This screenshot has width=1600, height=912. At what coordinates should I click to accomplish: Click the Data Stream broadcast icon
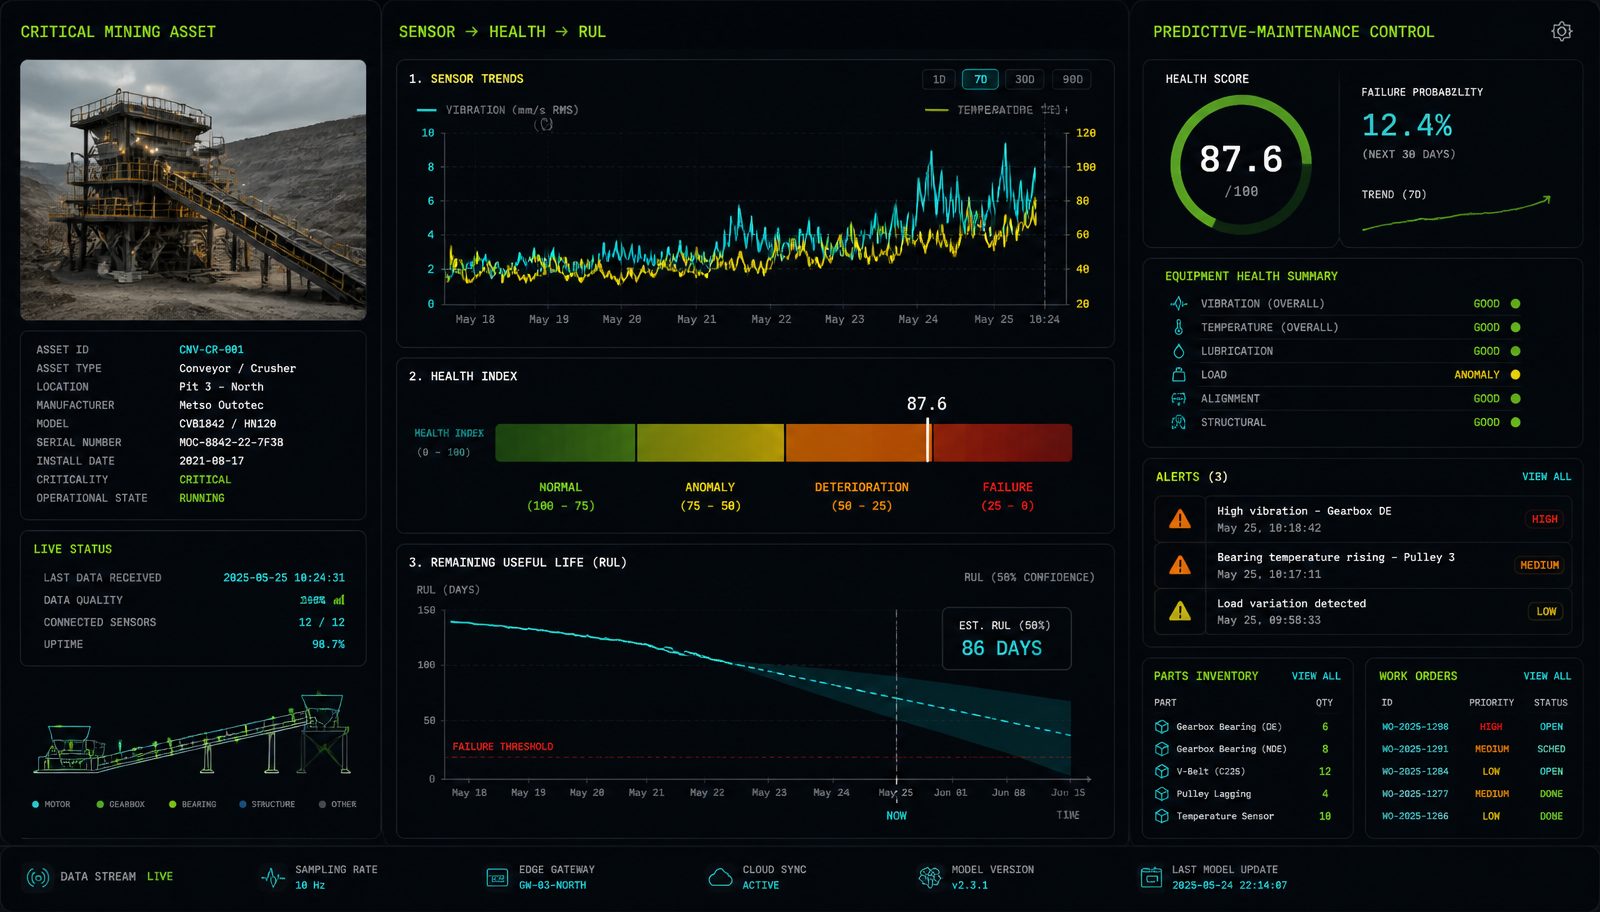(x=38, y=878)
